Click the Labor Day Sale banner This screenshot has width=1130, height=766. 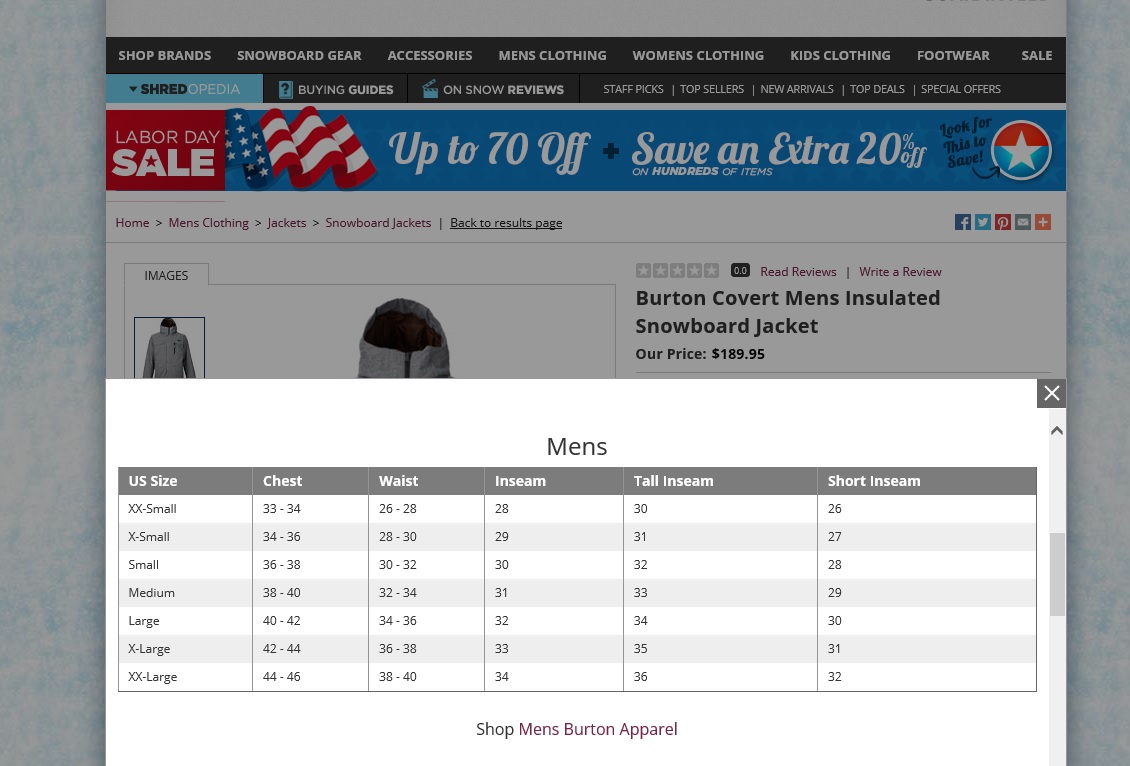click(586, 151)
